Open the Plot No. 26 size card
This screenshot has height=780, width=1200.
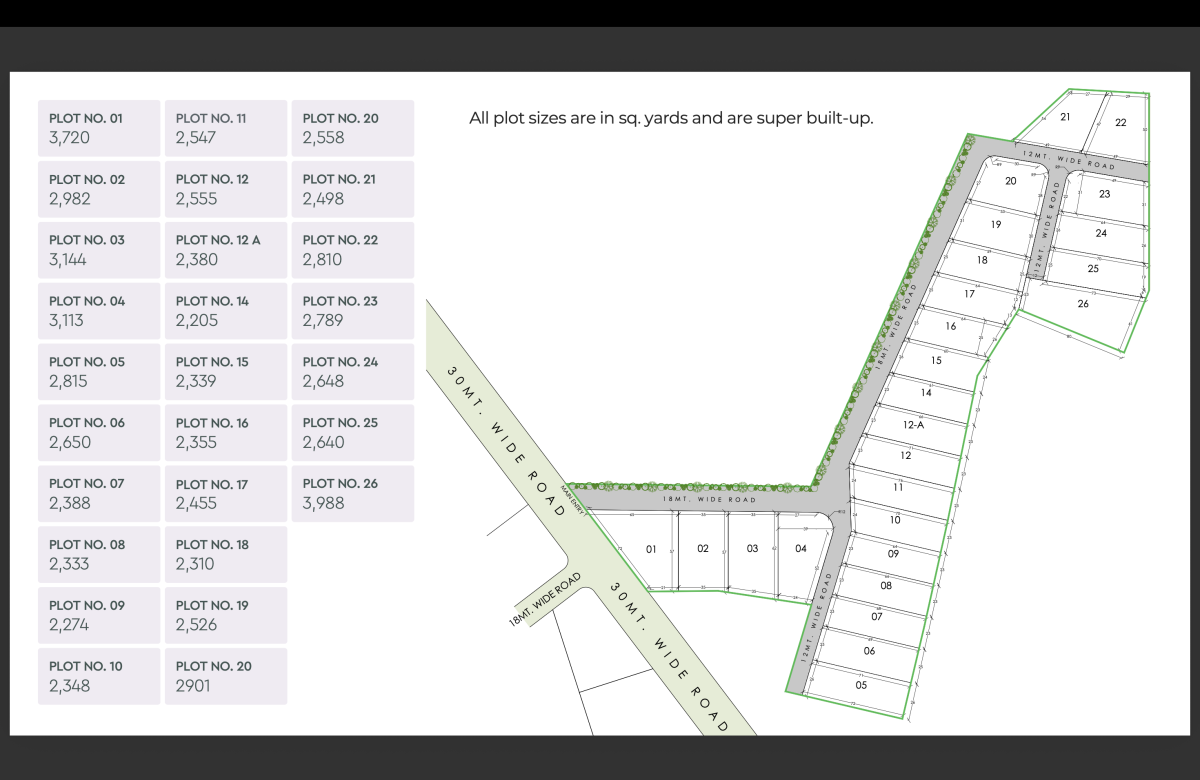(352, 493)
